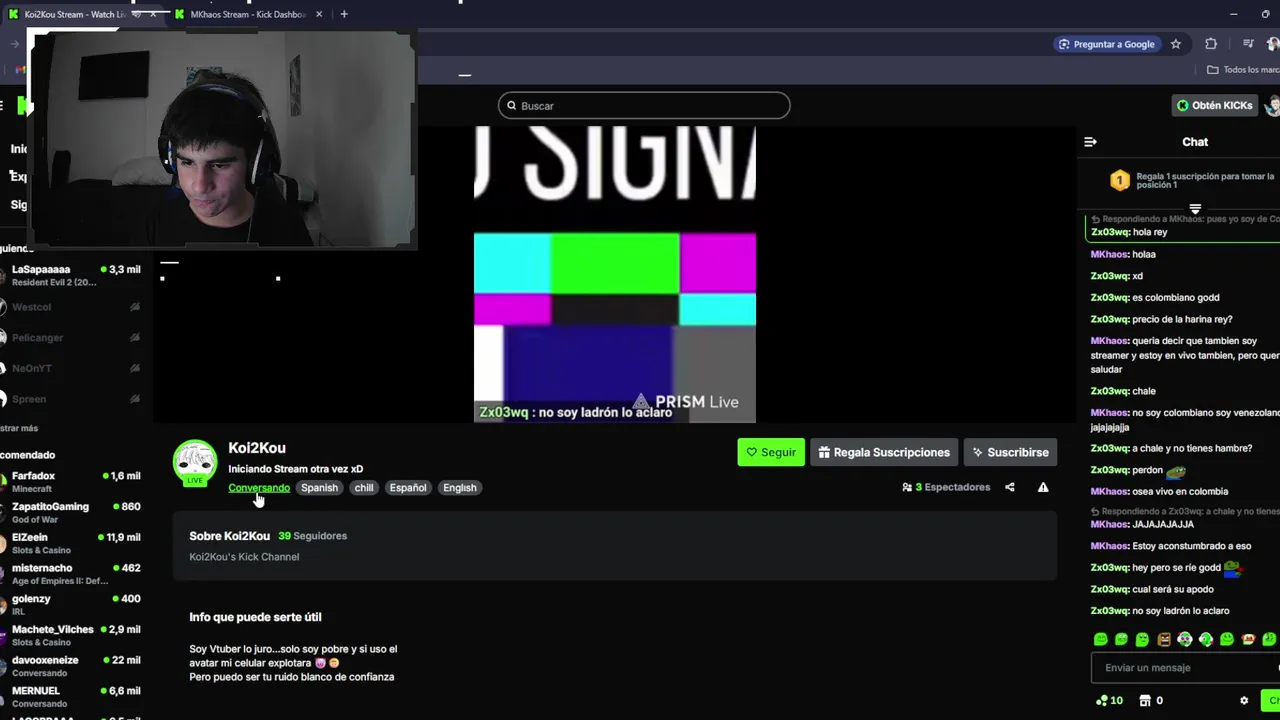Click the 'Respondiendo a Zx03wq' reply reference

click(x=1185, y=511)
